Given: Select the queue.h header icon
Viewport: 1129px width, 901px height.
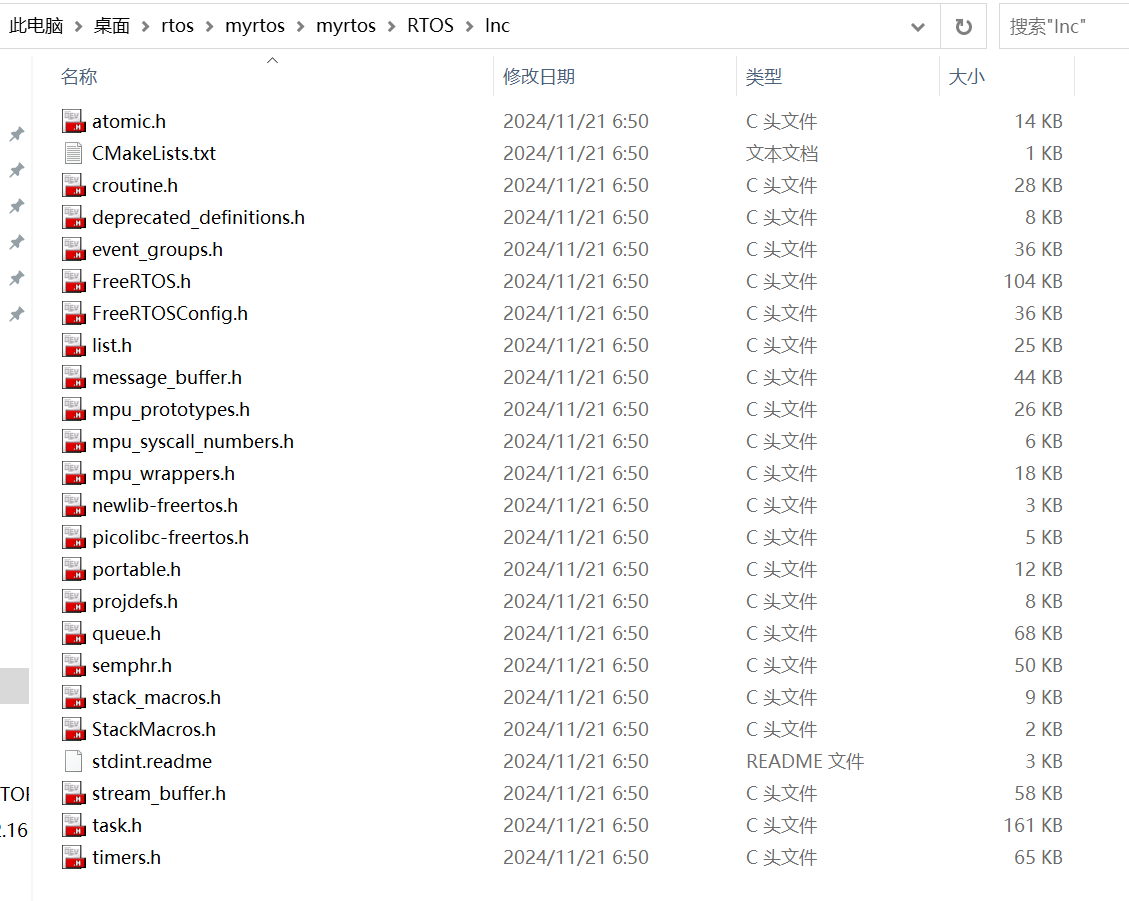Looking at the screenshot, I should point(73,633).
